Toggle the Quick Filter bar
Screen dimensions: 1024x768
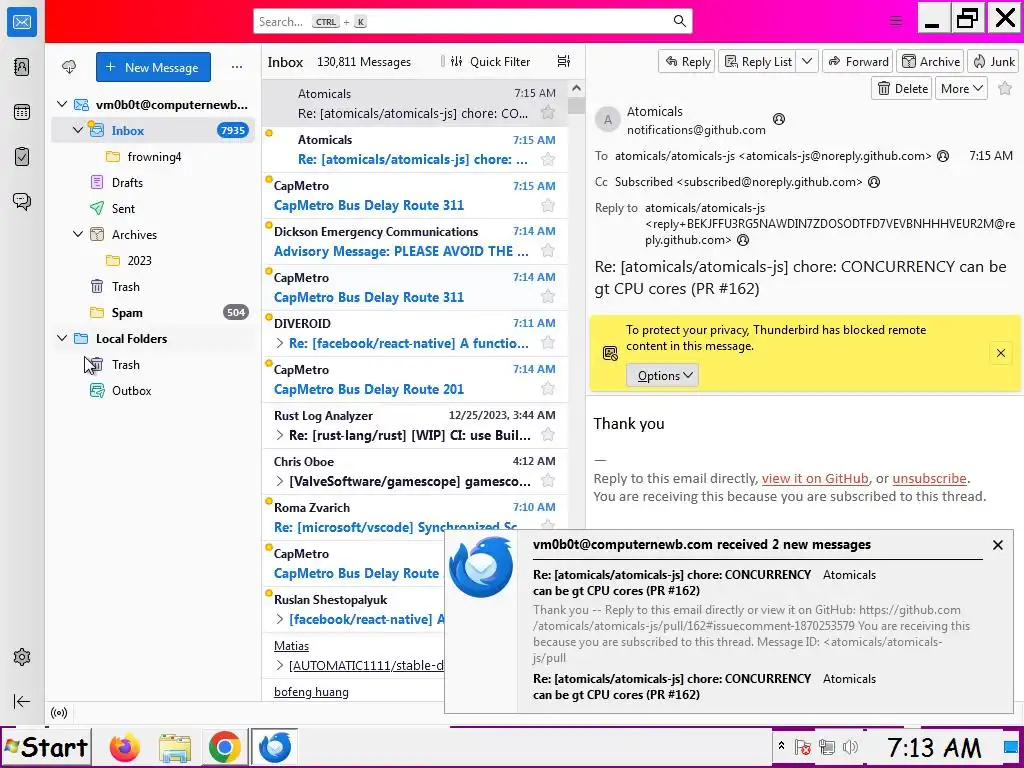(490, 61)
